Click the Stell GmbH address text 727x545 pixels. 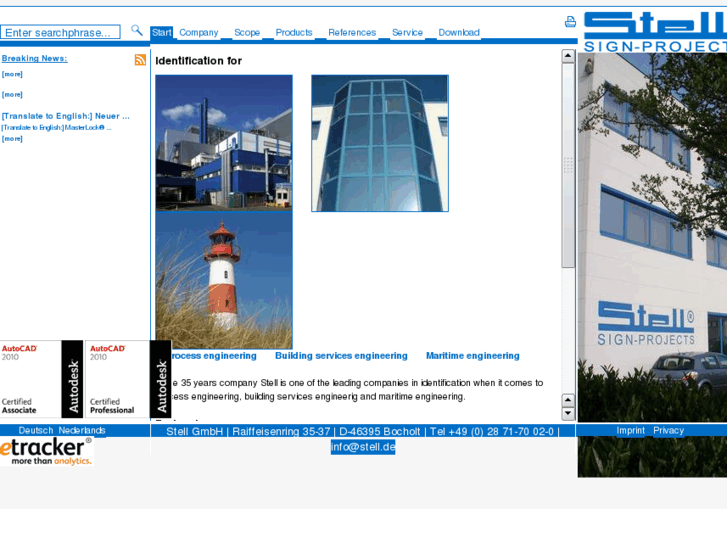point(363,431)
